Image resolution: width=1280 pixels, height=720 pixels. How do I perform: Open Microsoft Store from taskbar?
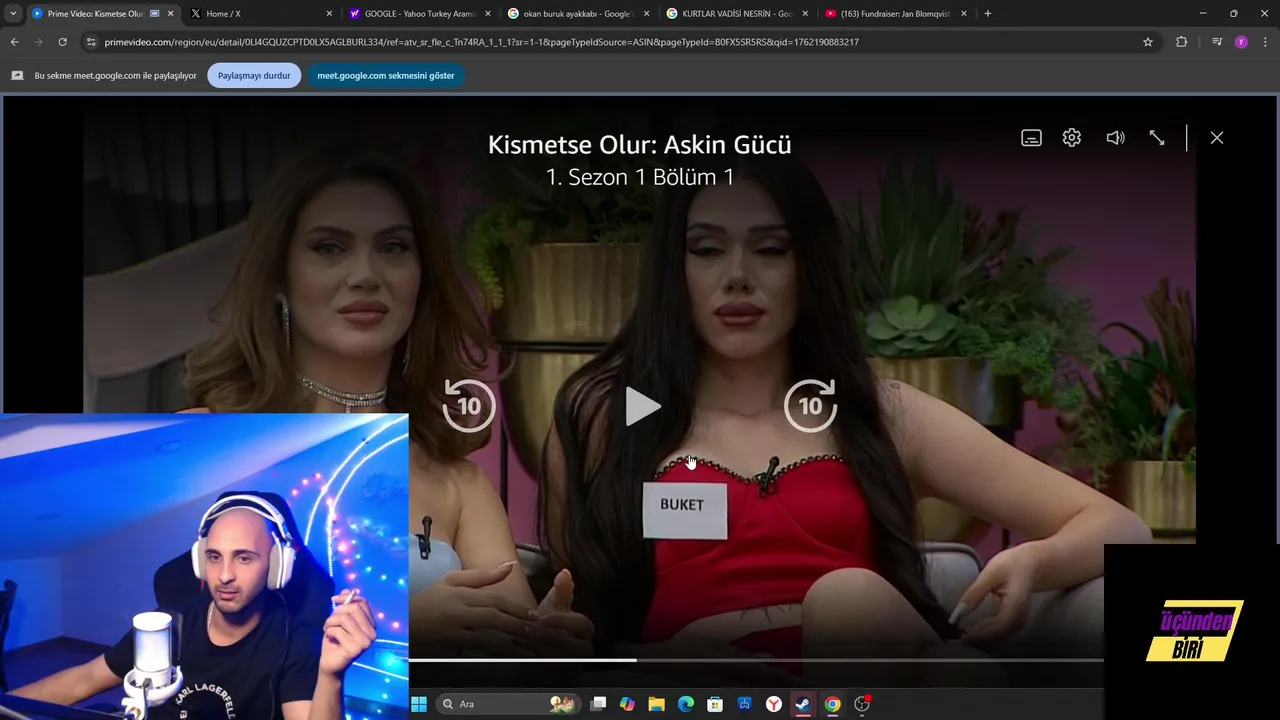715,704
